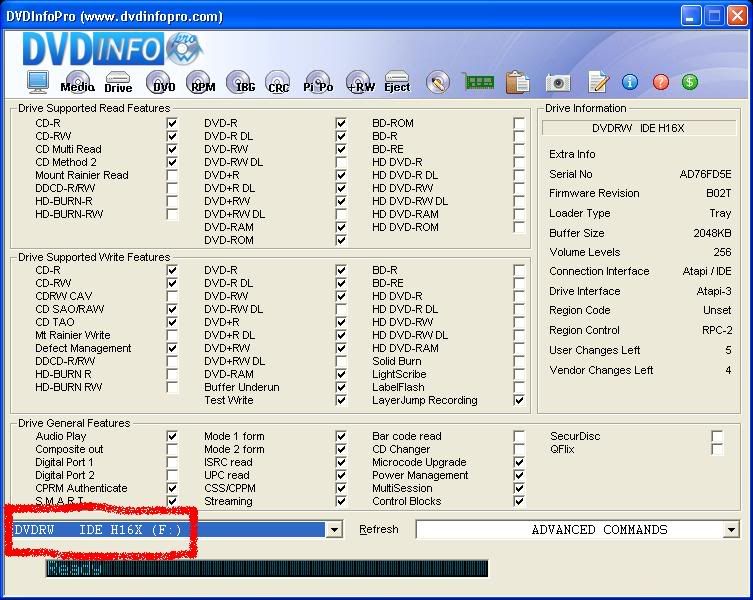This screenshot has height=600, width=753.
Task: Click the Refresh button
Action: (379, 529)
